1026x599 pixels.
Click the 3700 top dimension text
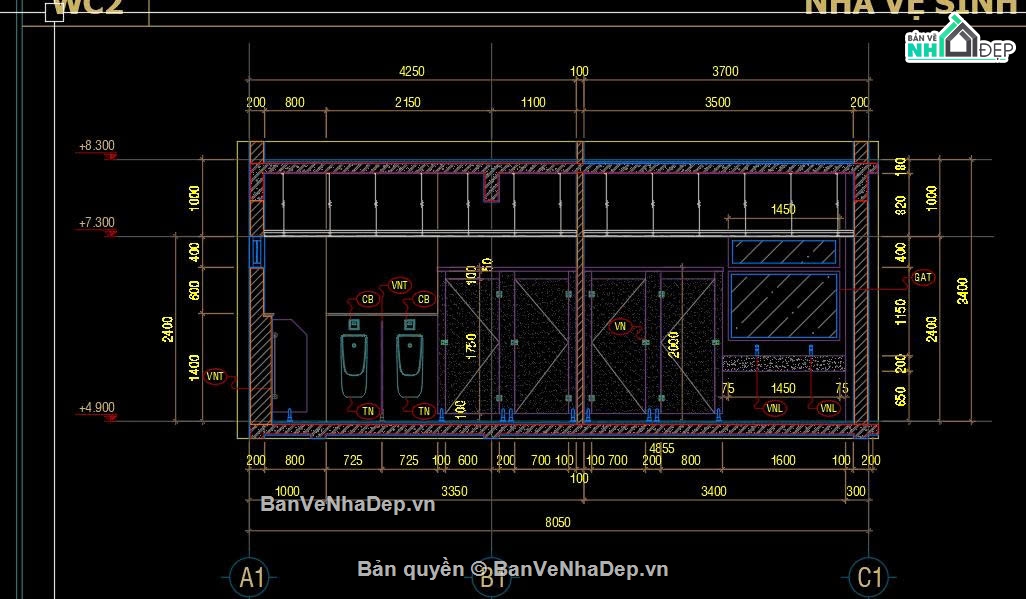pos(725,71)
